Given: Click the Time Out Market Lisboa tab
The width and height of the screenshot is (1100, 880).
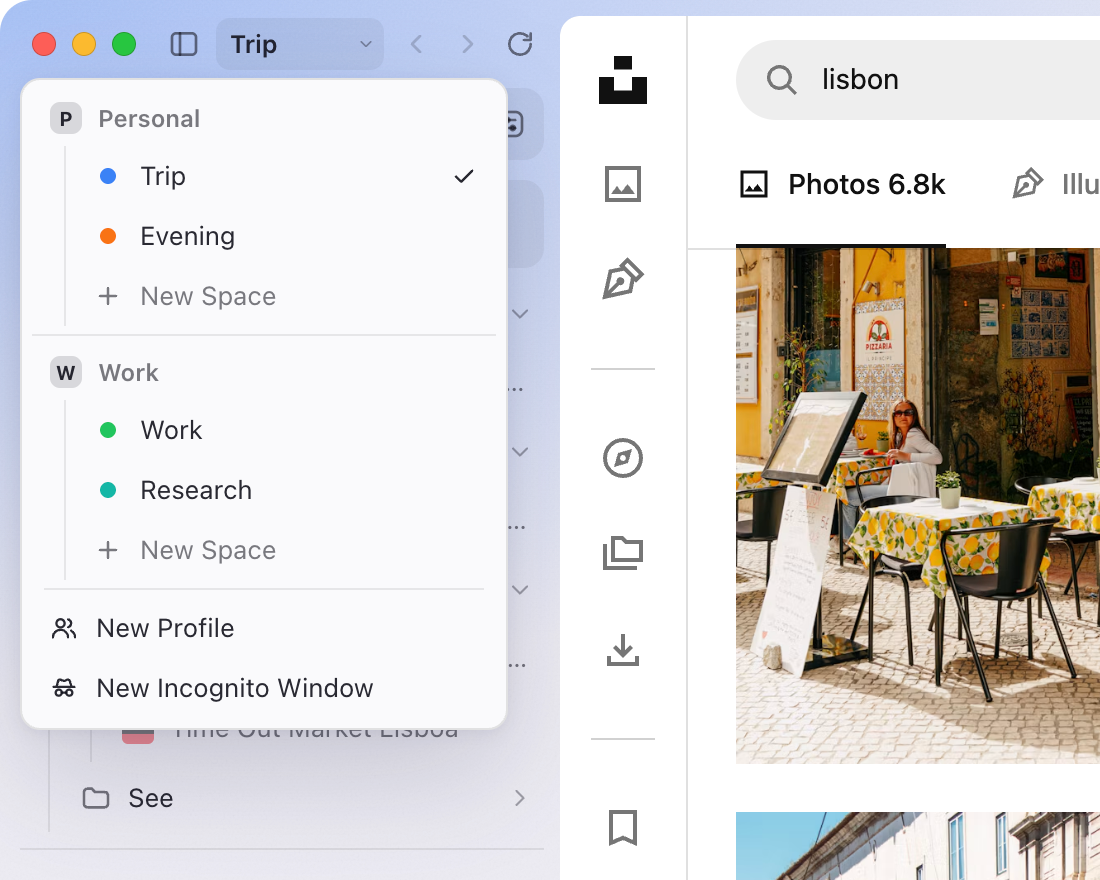Looking at the screenshot, I should pos(316,733).
